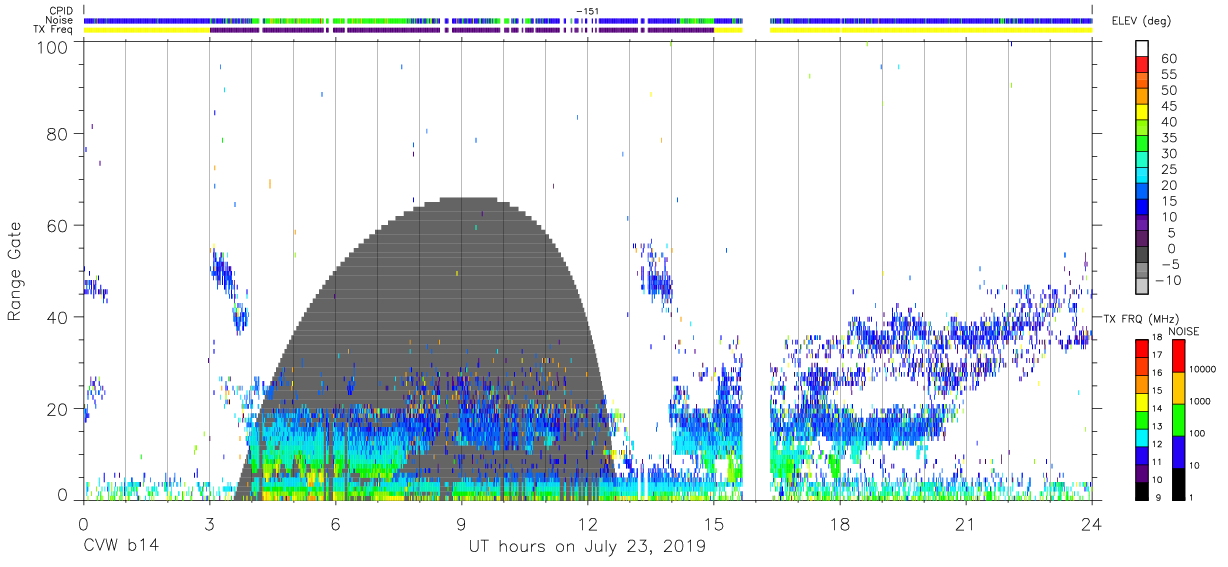
Task: Click the blank data gap near 16 UT
Action: tap(756, 272)
